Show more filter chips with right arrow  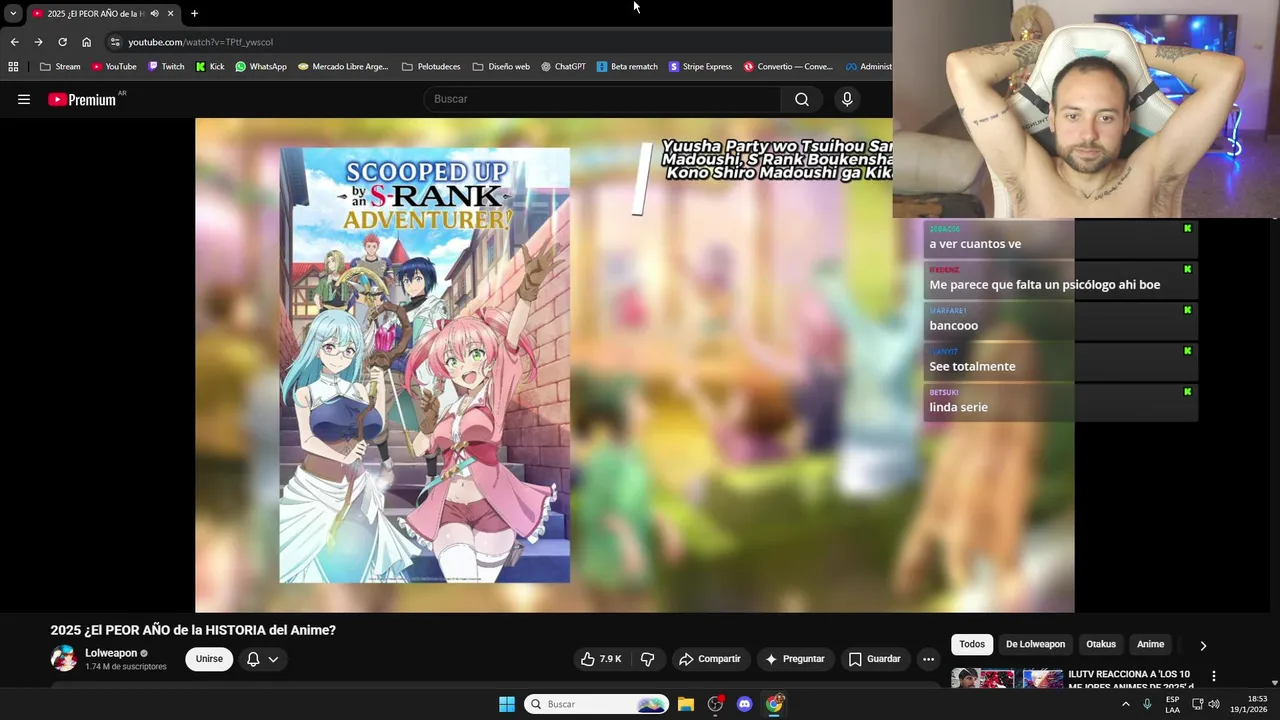point(1203,645)
